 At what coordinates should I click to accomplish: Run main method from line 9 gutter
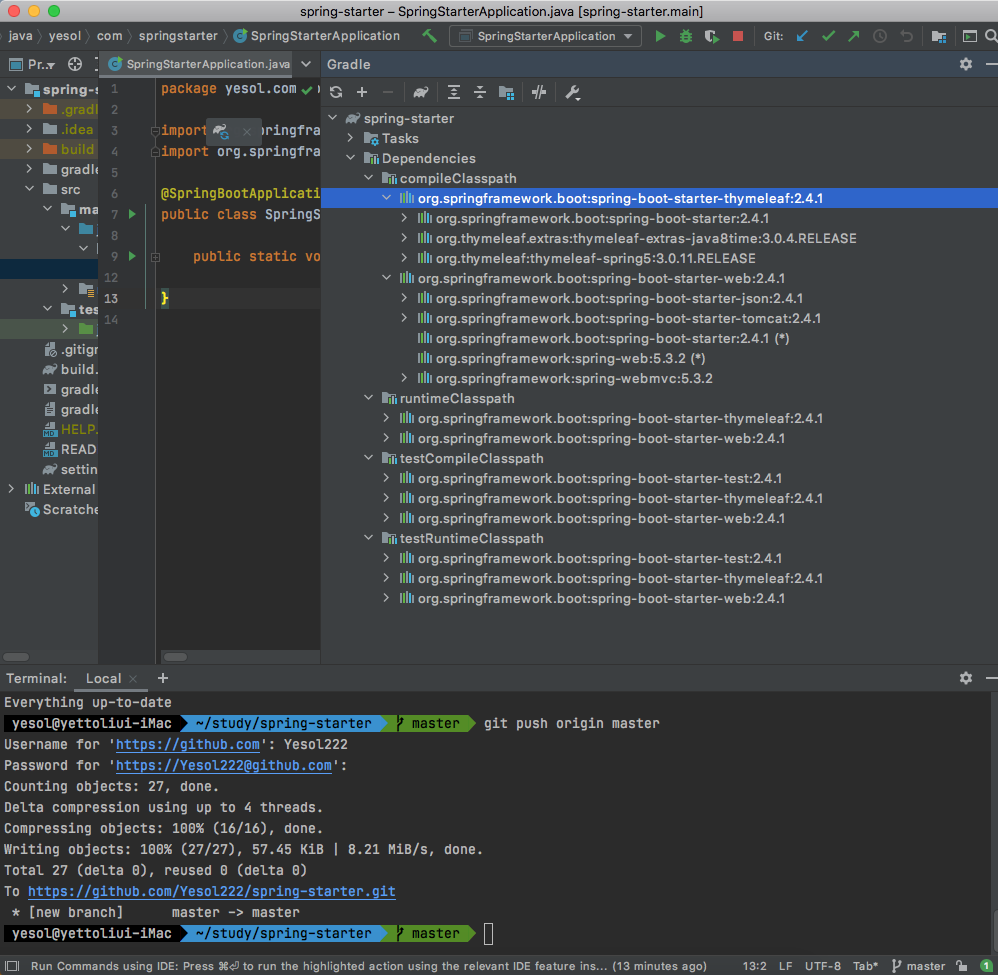tap(132, 256)
